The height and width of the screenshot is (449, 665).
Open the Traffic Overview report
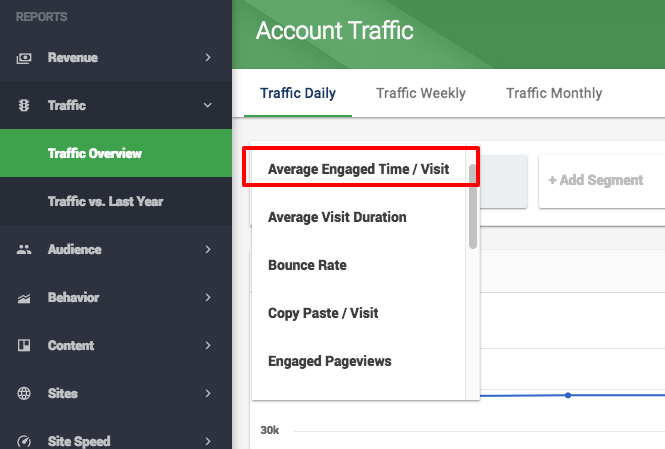116,153
